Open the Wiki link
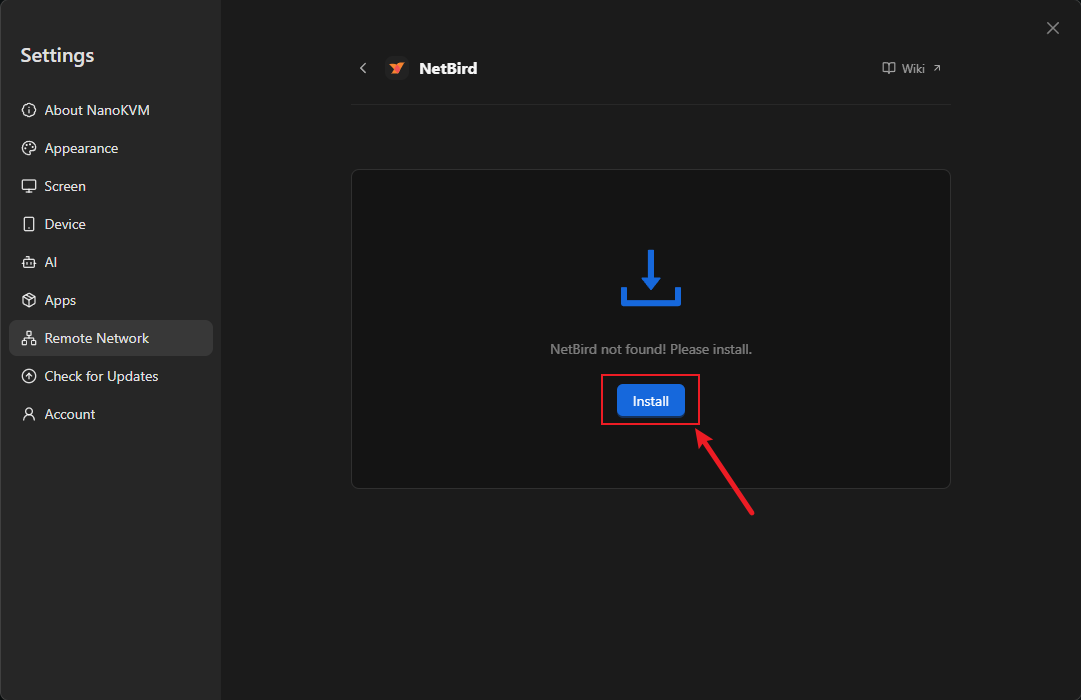 click(911, 68)
